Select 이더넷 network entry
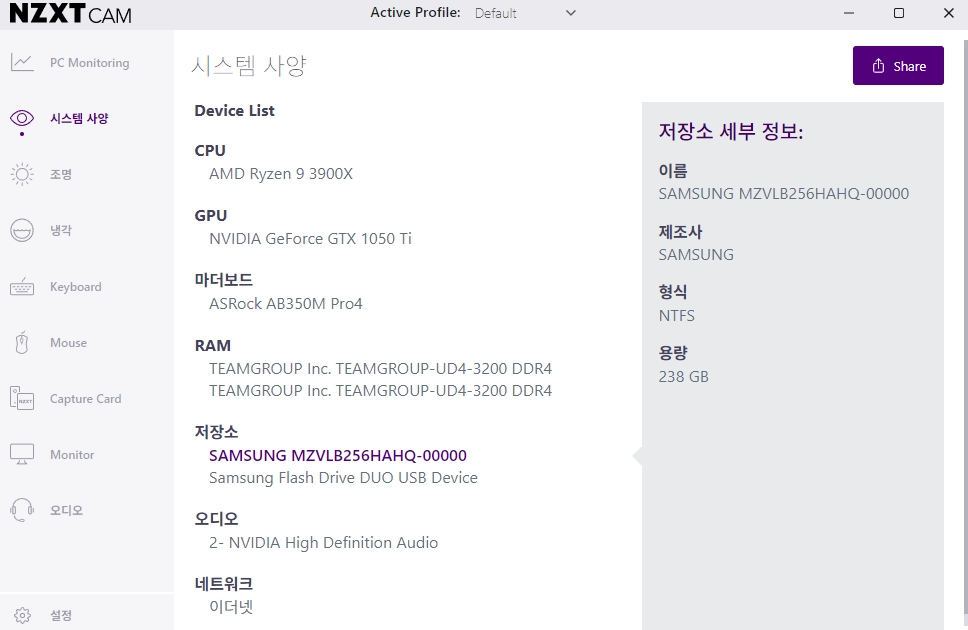Viewport: 968px width, 630px height. tap(232, 607)
